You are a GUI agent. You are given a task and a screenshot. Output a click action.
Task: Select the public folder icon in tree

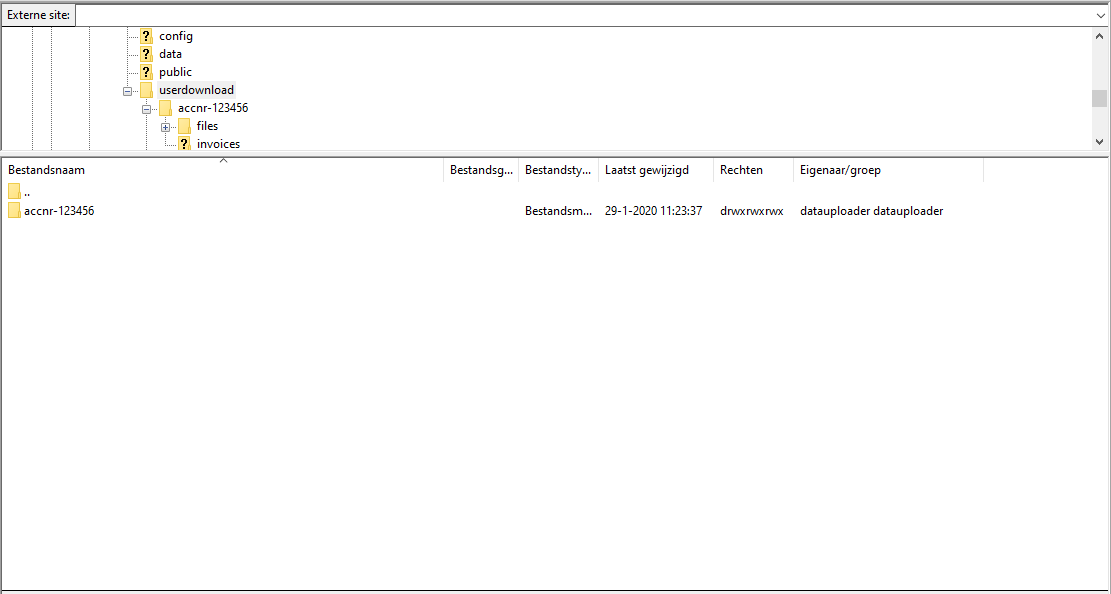tap(146, 72)
